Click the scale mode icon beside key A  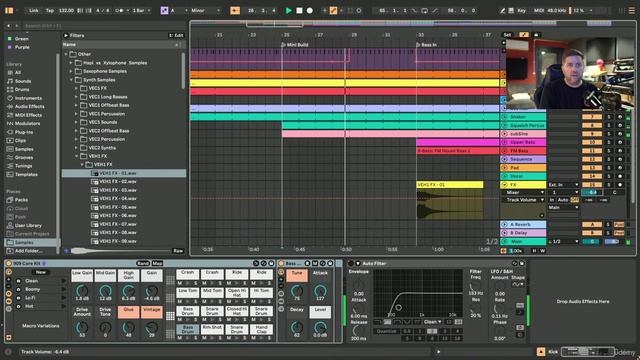(x=164, y=11)
